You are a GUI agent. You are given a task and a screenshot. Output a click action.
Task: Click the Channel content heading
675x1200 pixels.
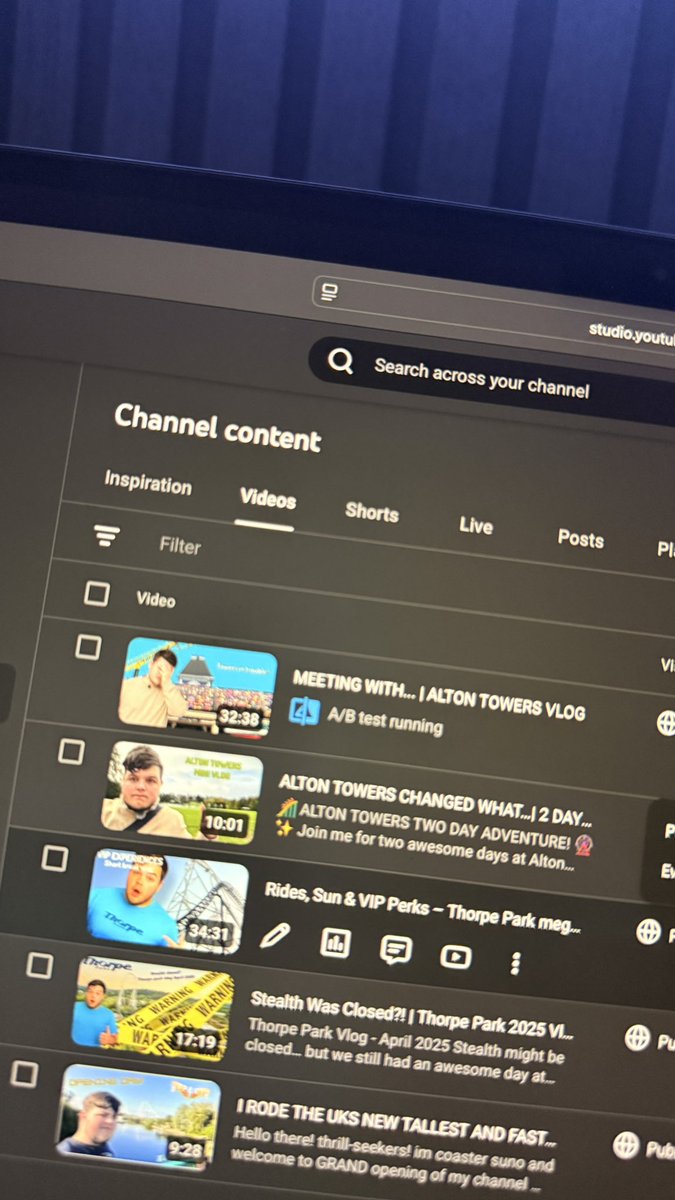[218, 428]
